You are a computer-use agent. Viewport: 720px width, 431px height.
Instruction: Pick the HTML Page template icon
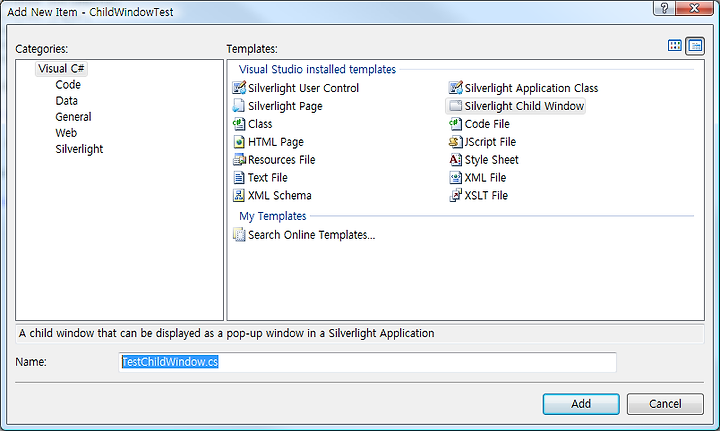tap(239, 142)
